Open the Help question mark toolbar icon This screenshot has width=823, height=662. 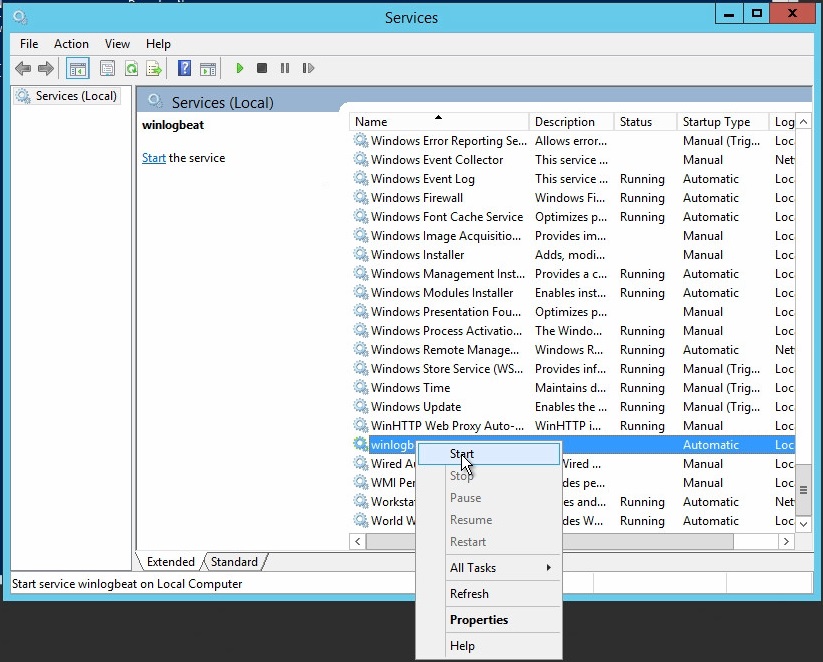pyautogui.click(x=184, y=68)
